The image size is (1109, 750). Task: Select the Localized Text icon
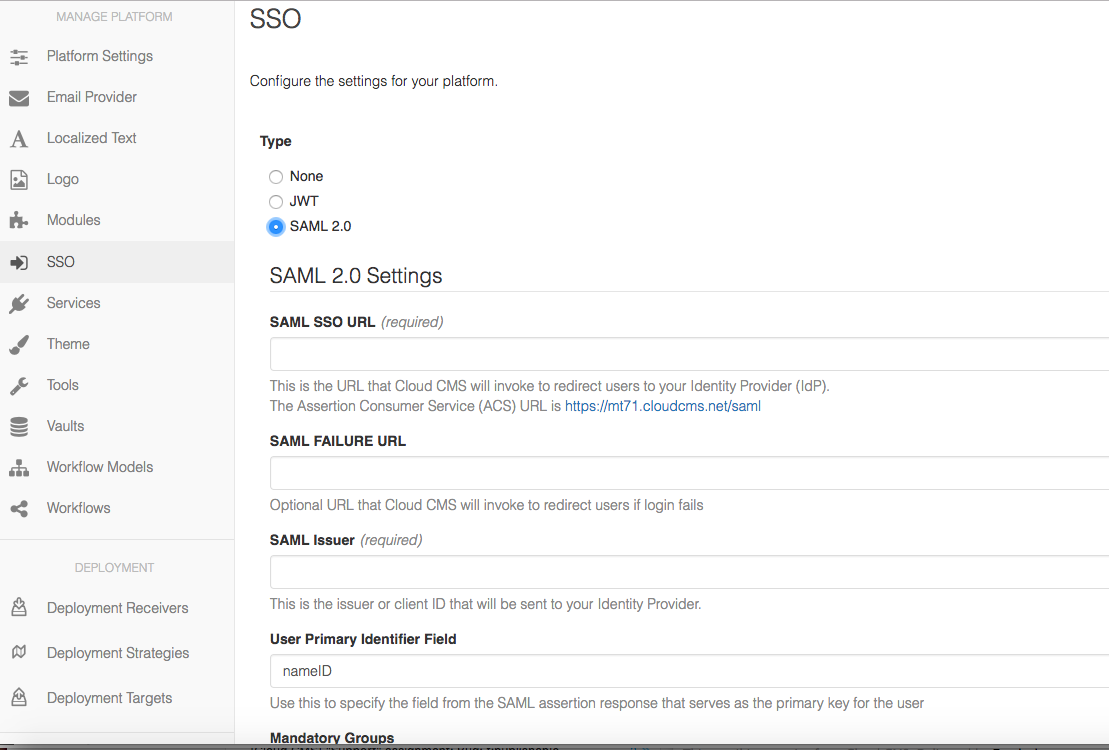[19, 138]
